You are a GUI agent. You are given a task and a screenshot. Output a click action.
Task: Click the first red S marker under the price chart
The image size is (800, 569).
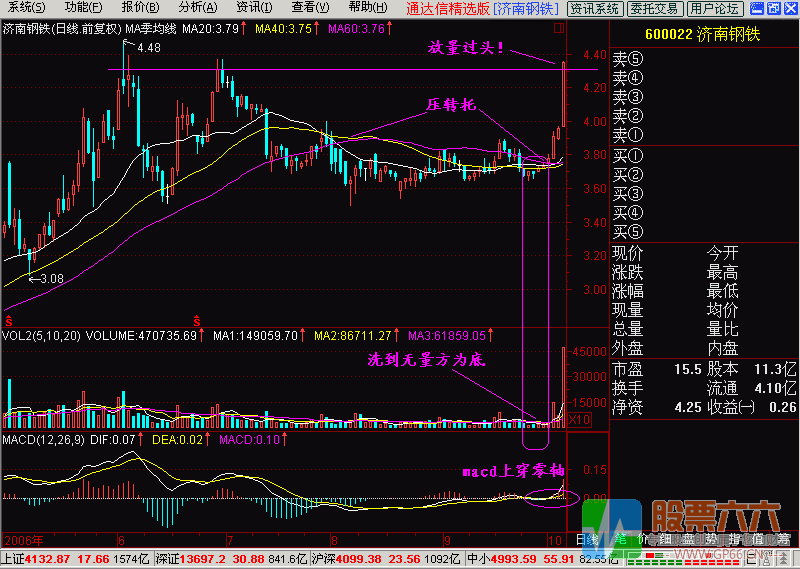8,321
